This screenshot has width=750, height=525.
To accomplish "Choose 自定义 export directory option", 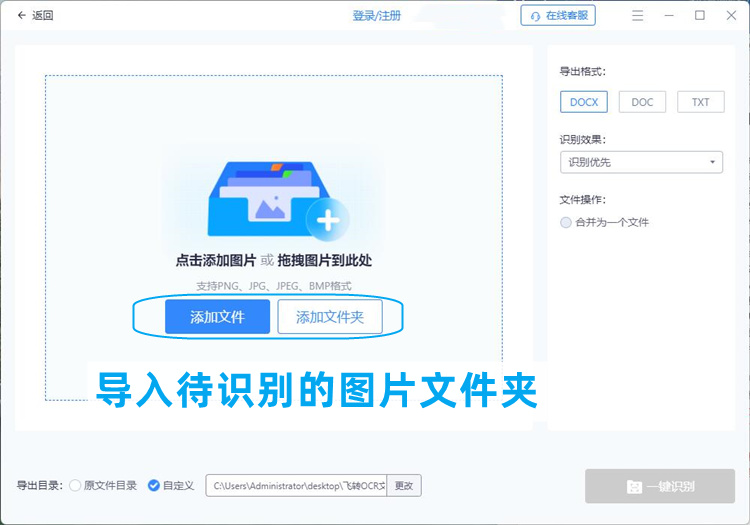I will (x=171, y=485).
